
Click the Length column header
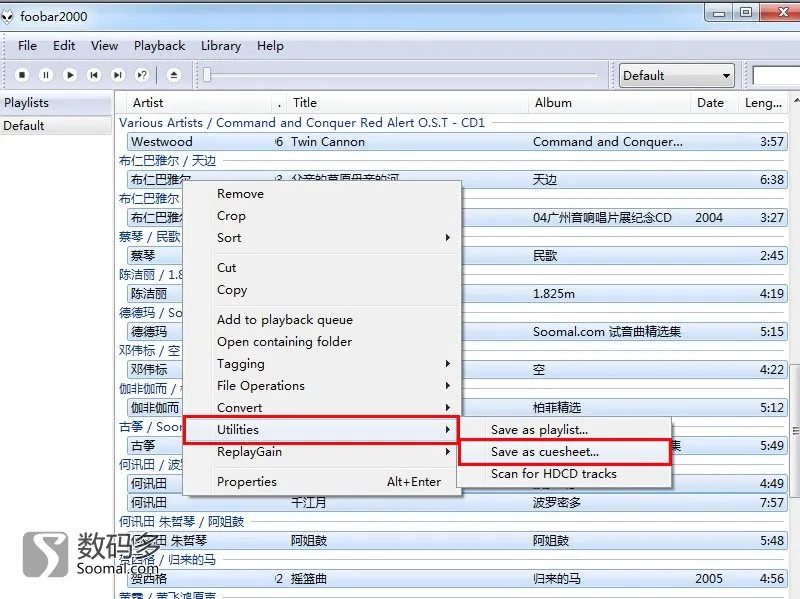(x=763, y=103)
